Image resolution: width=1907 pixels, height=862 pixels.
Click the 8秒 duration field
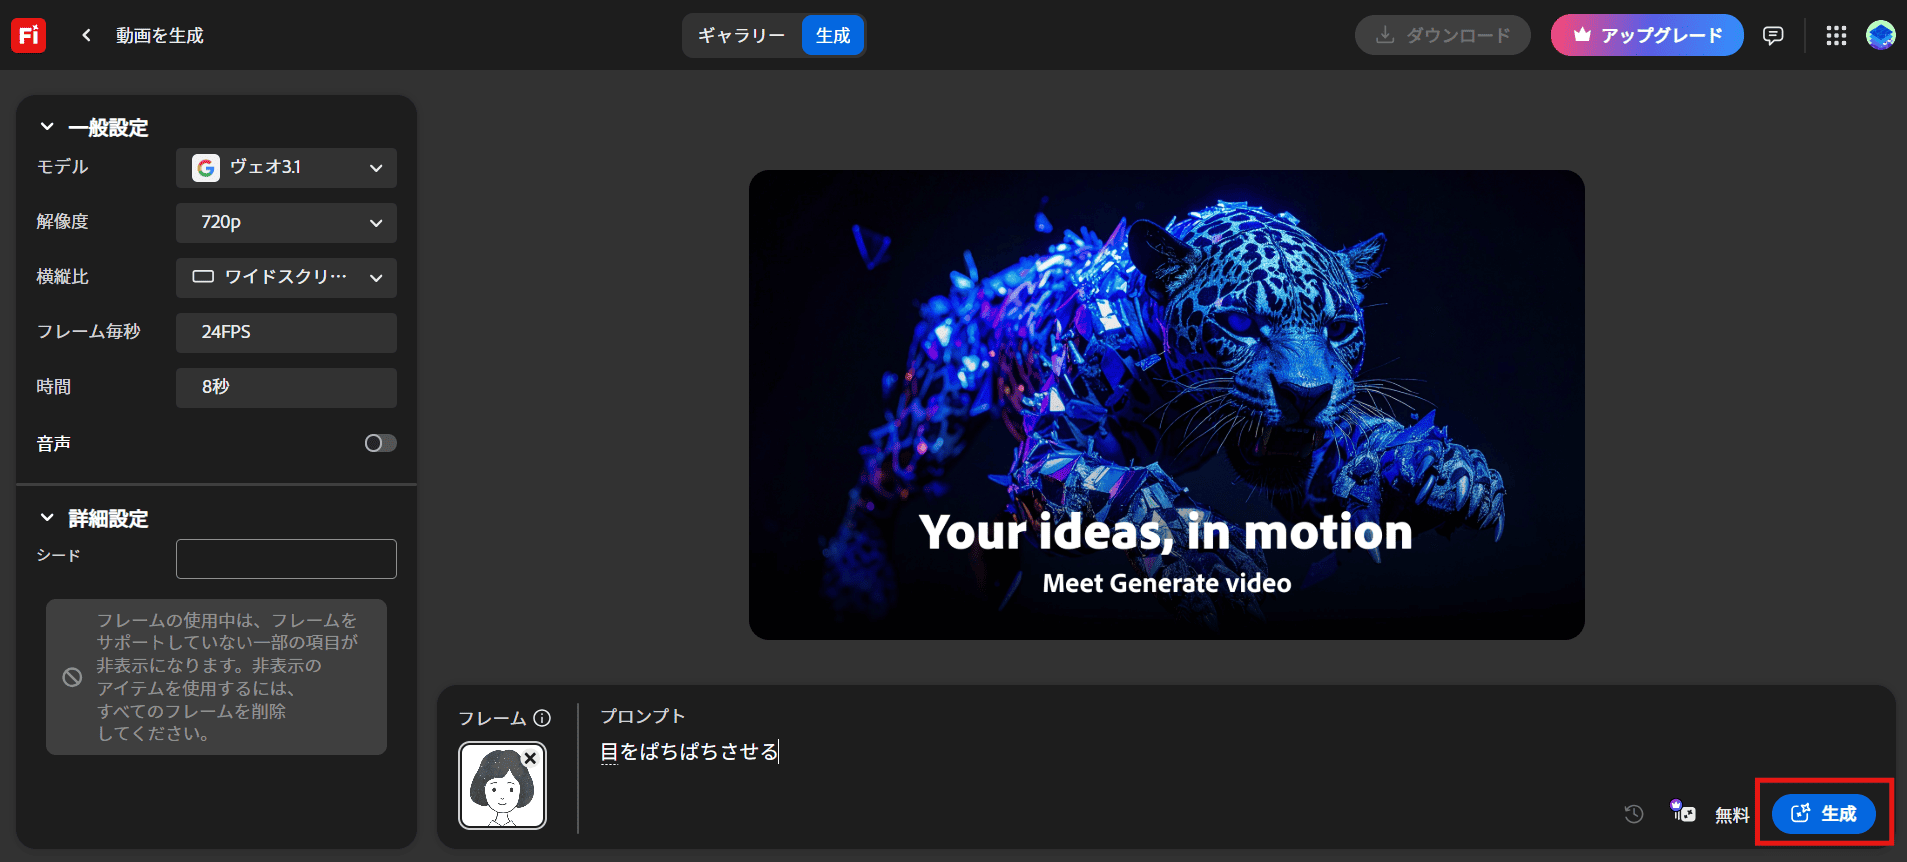(286, 388)
